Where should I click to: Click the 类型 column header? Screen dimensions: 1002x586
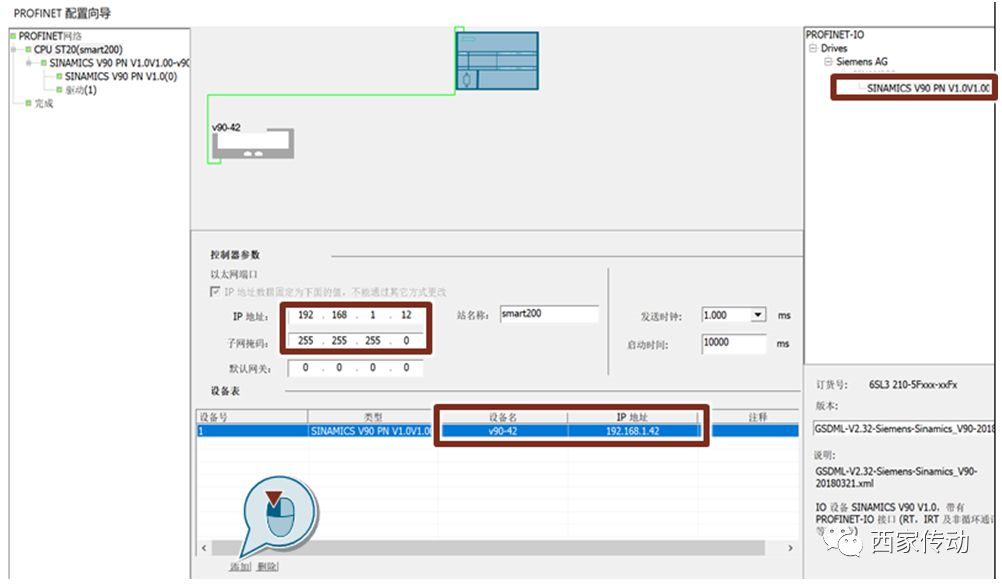[x=372, y=417]
